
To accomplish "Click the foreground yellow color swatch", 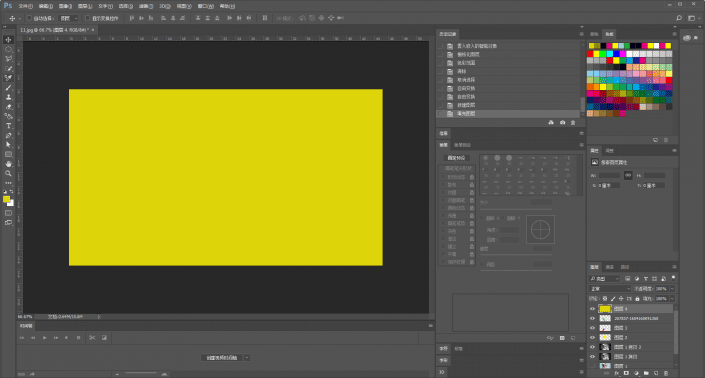I will 6,199.
